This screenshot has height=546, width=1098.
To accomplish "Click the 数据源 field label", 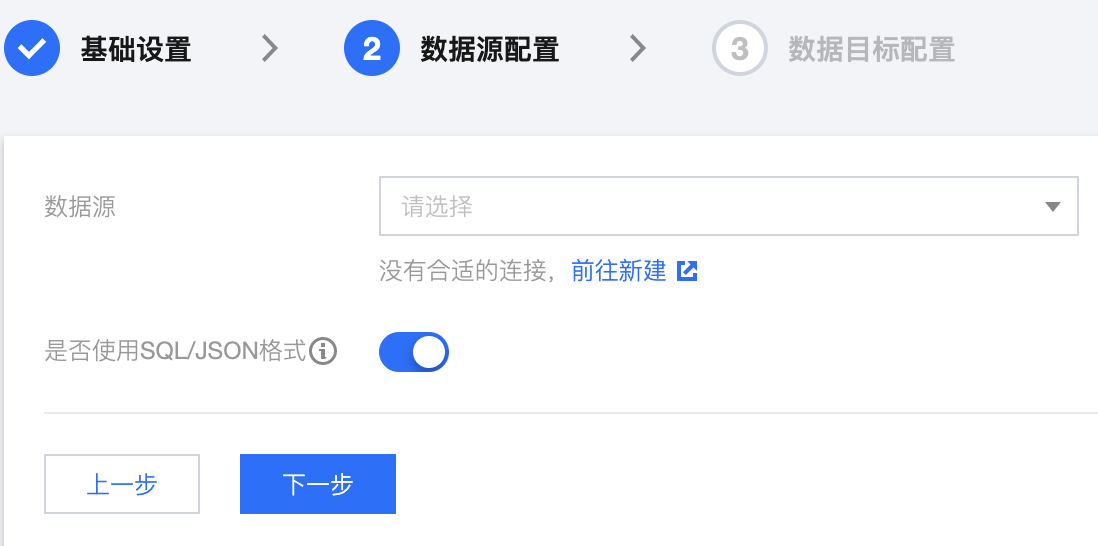I will click(80, 206).
